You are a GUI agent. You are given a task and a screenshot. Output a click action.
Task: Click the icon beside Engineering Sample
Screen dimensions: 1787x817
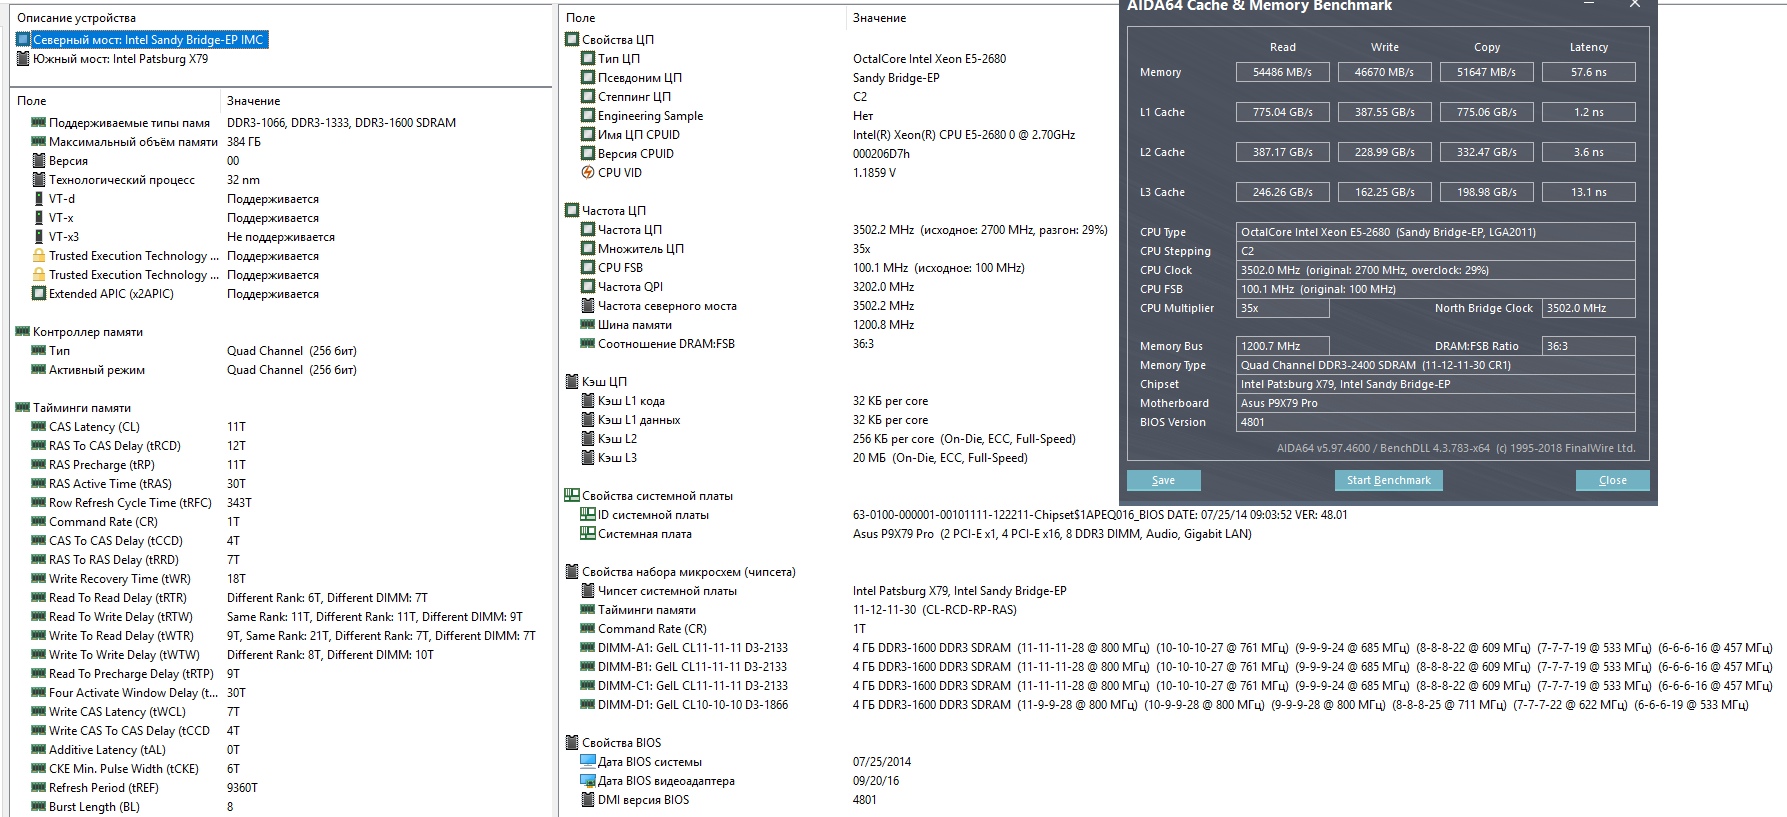tap(588, 116)
